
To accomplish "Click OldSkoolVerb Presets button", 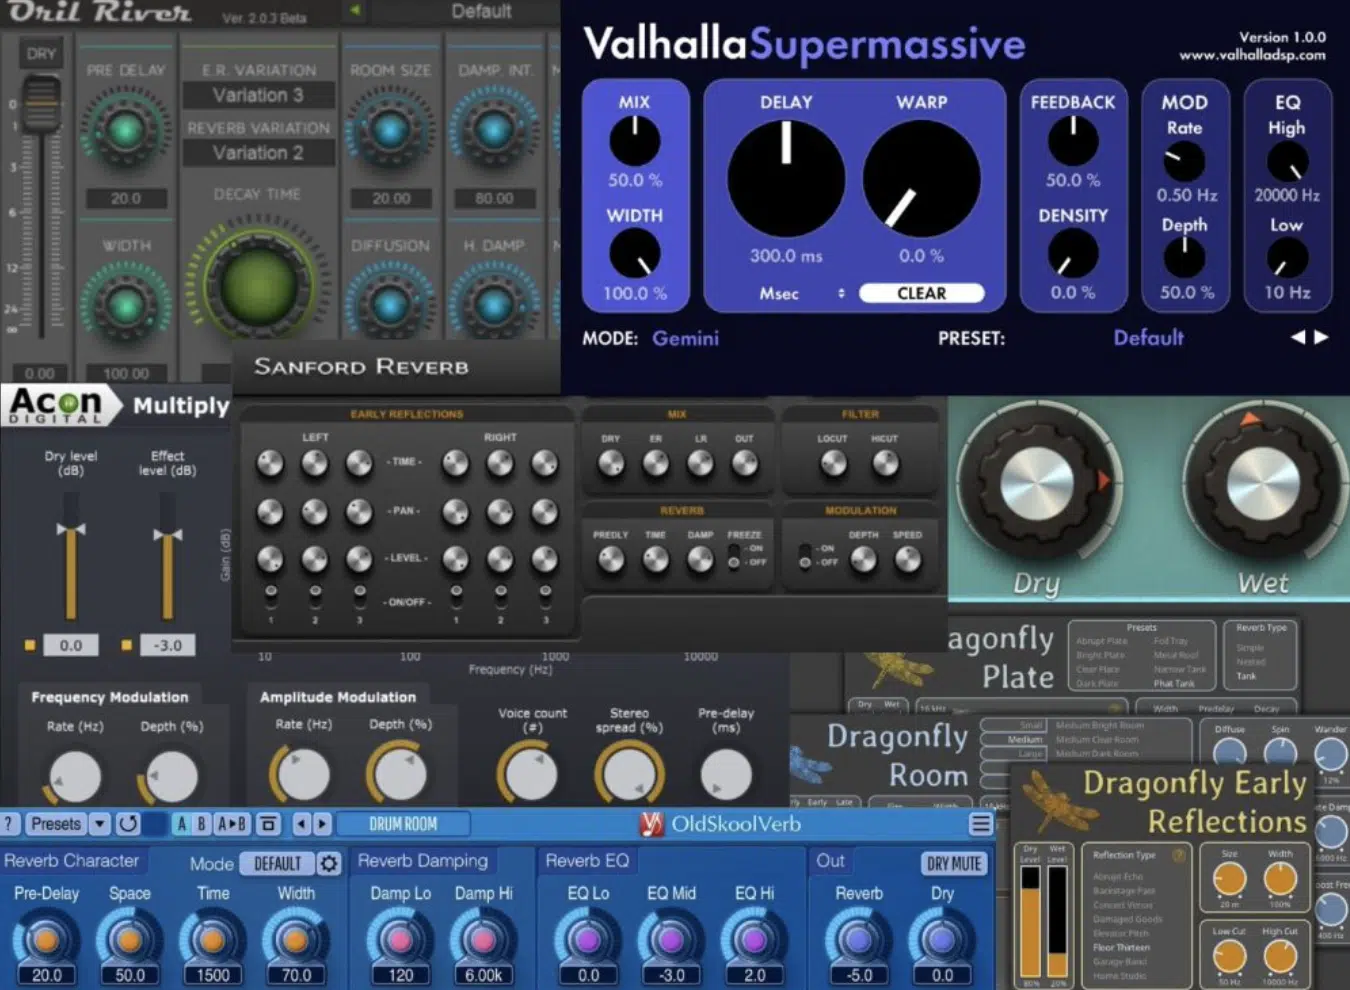I will [x=56, y=824].
